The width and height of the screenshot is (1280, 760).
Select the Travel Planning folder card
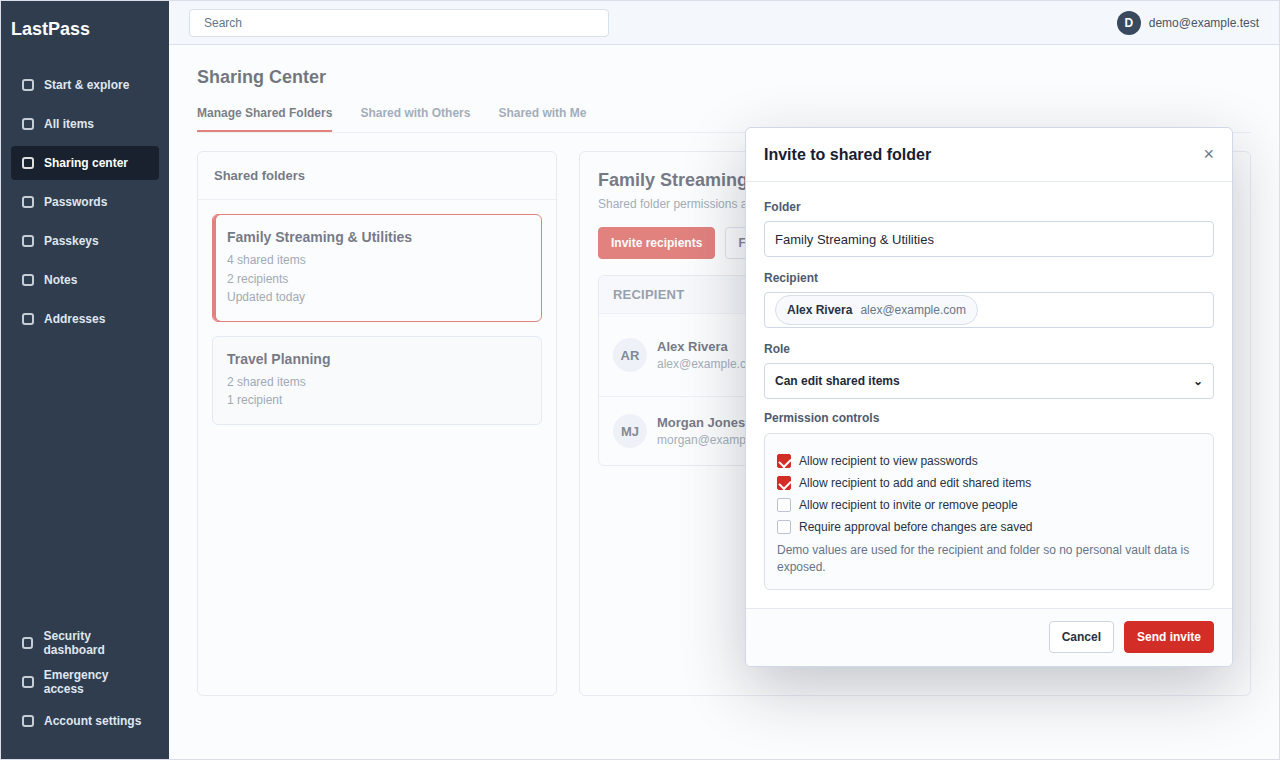coord(377,380)
